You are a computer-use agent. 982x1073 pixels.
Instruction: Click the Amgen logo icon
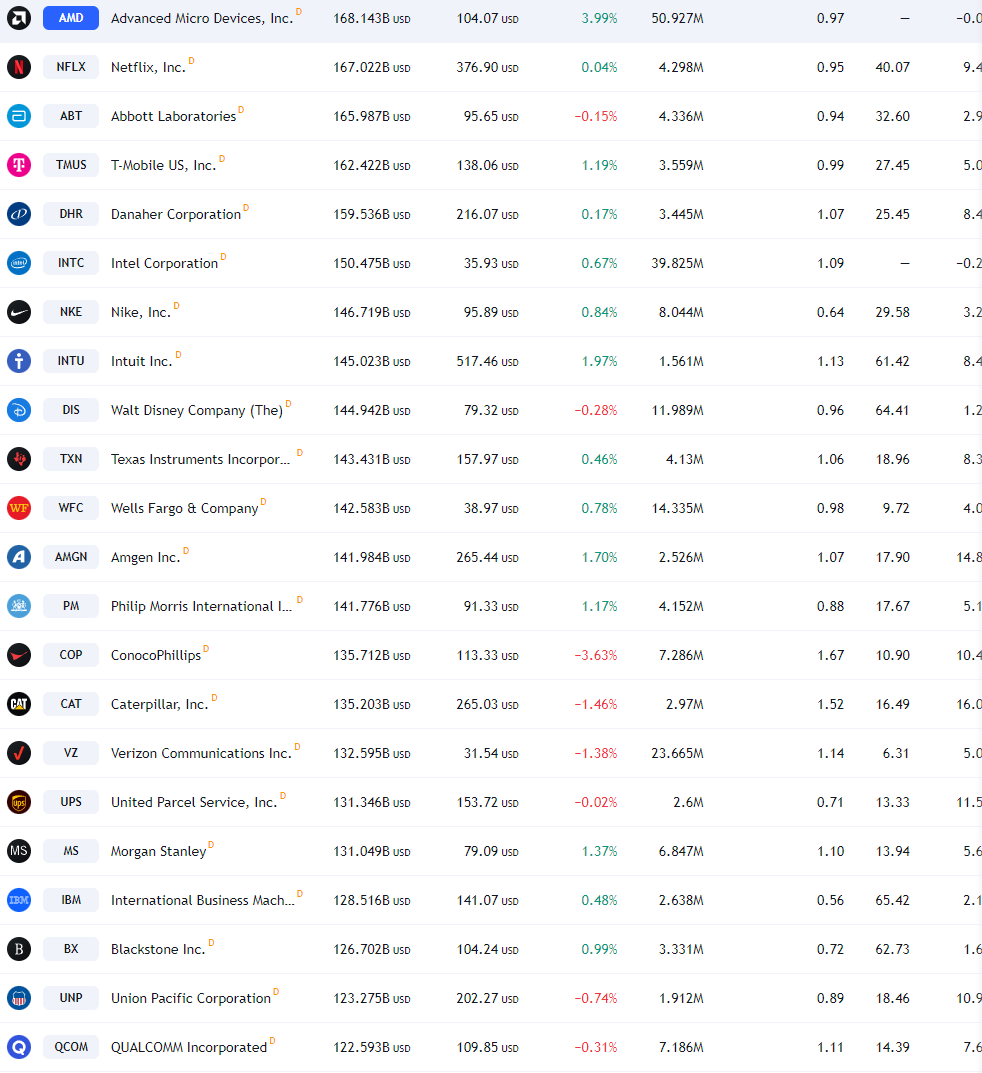19,557
